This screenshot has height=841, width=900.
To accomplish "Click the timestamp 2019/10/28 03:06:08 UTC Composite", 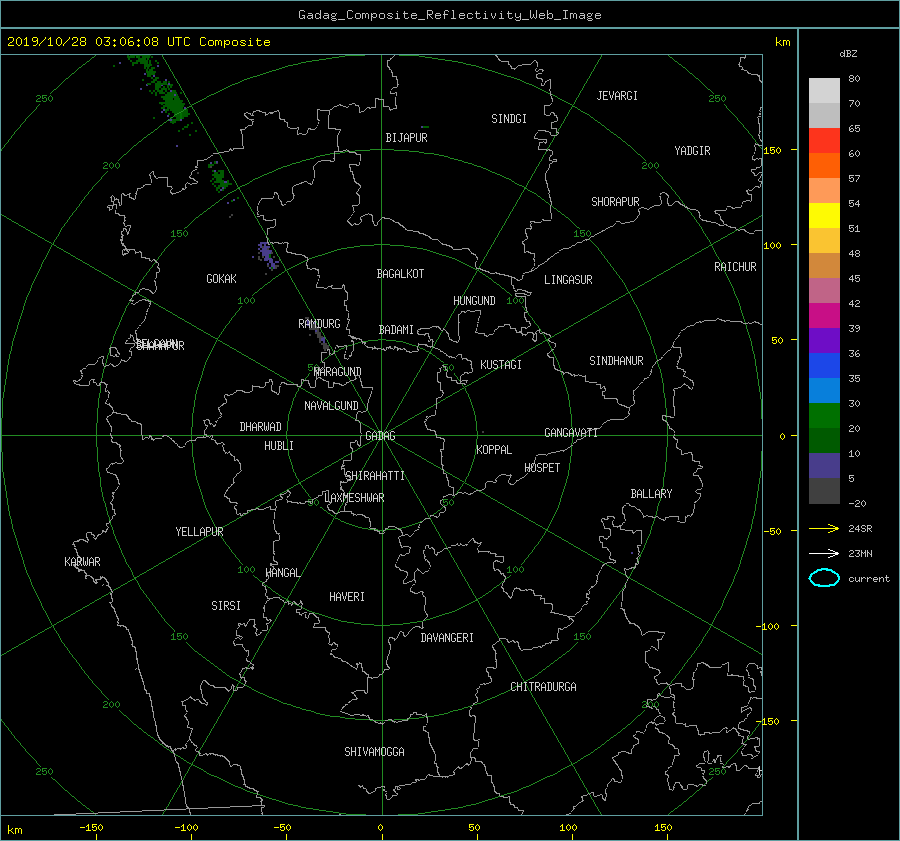I will point(138,42).
